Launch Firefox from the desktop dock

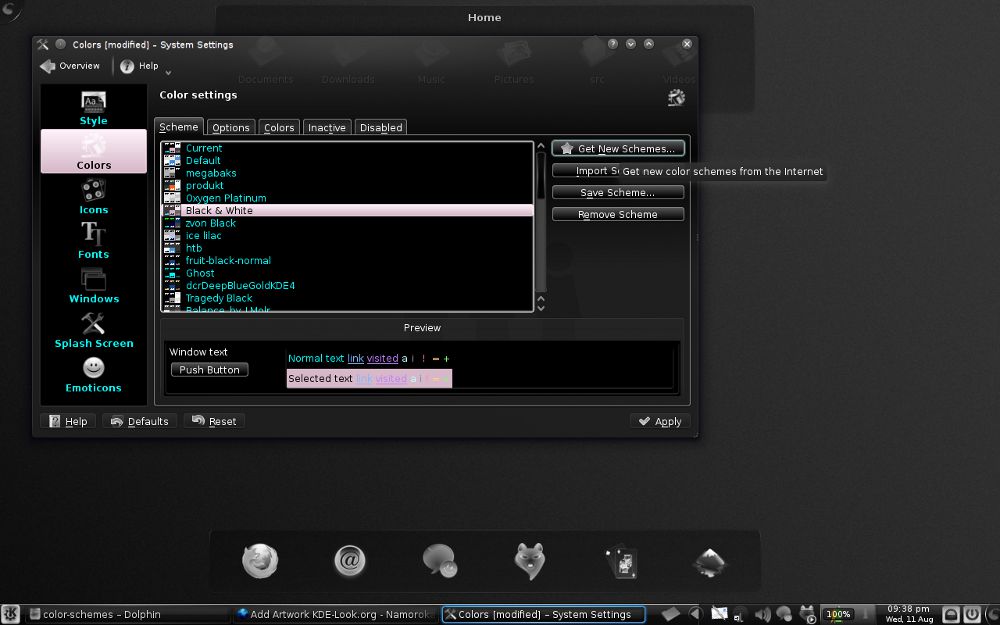tap(260, 561)
